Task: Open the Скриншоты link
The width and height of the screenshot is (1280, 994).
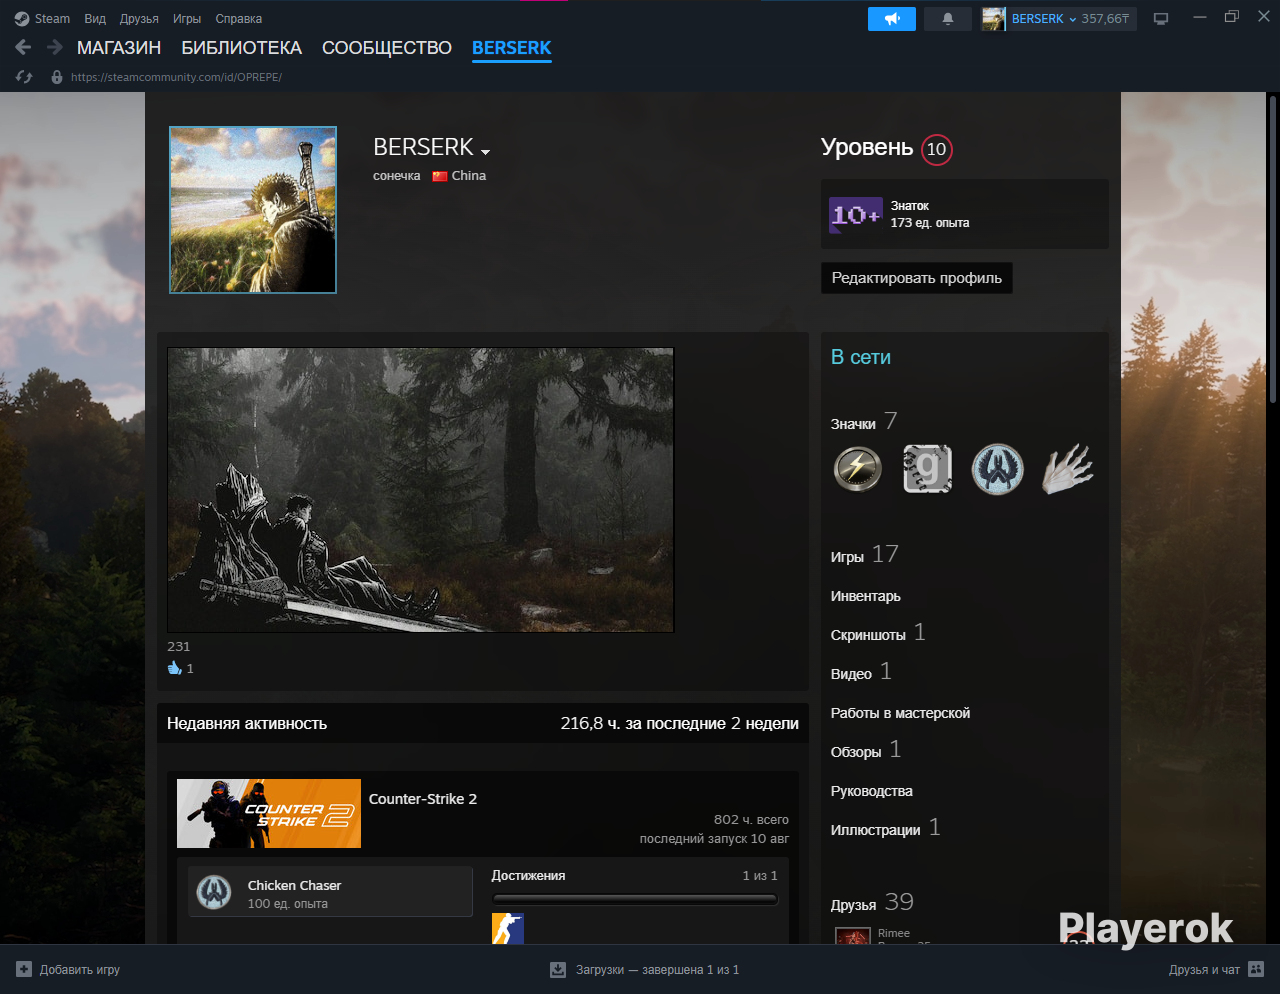Action: click(x=868, y=635)
